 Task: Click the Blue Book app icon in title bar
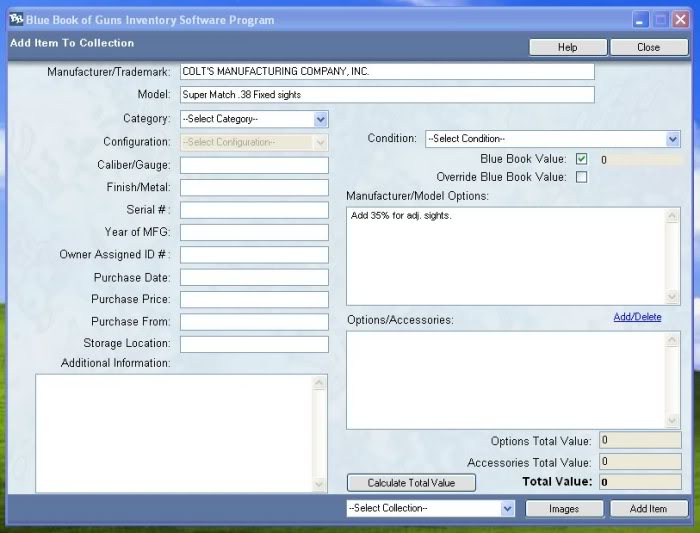coord(16,20)
